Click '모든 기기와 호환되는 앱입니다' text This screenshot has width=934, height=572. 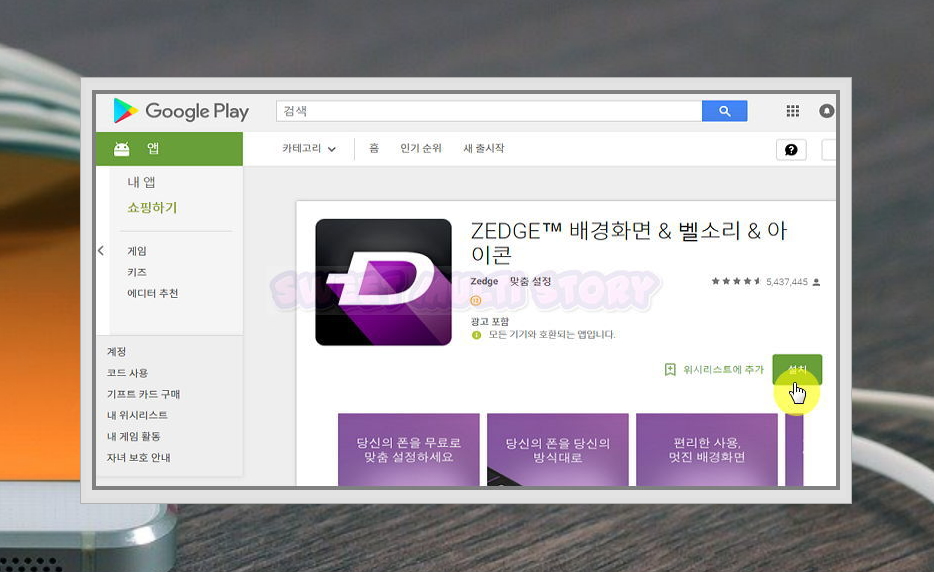[x=552, y=335]
